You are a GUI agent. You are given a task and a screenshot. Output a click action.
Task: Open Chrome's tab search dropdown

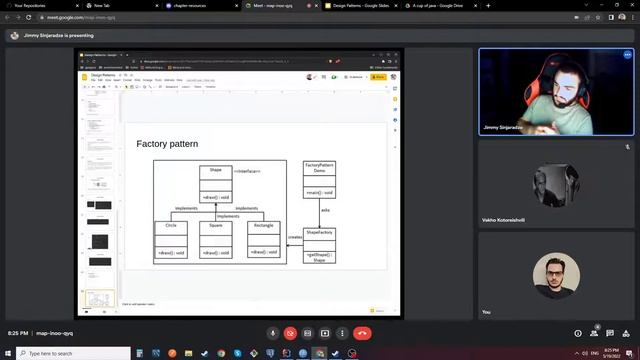587,5
